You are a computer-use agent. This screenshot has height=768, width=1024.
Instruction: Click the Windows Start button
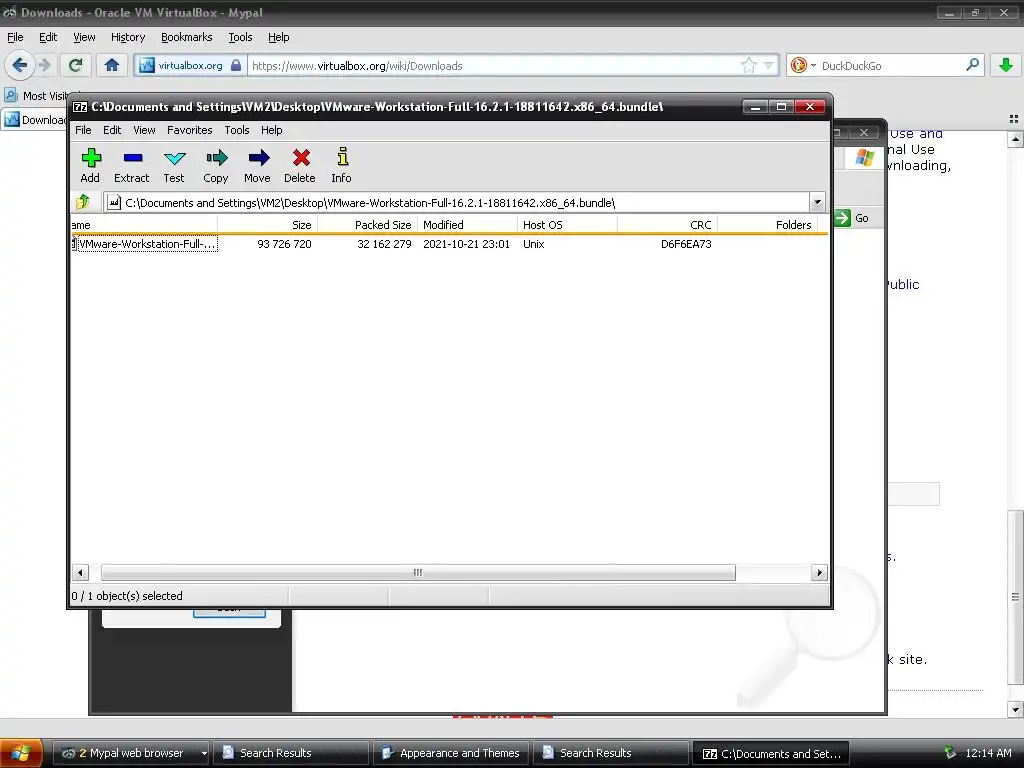21,753
